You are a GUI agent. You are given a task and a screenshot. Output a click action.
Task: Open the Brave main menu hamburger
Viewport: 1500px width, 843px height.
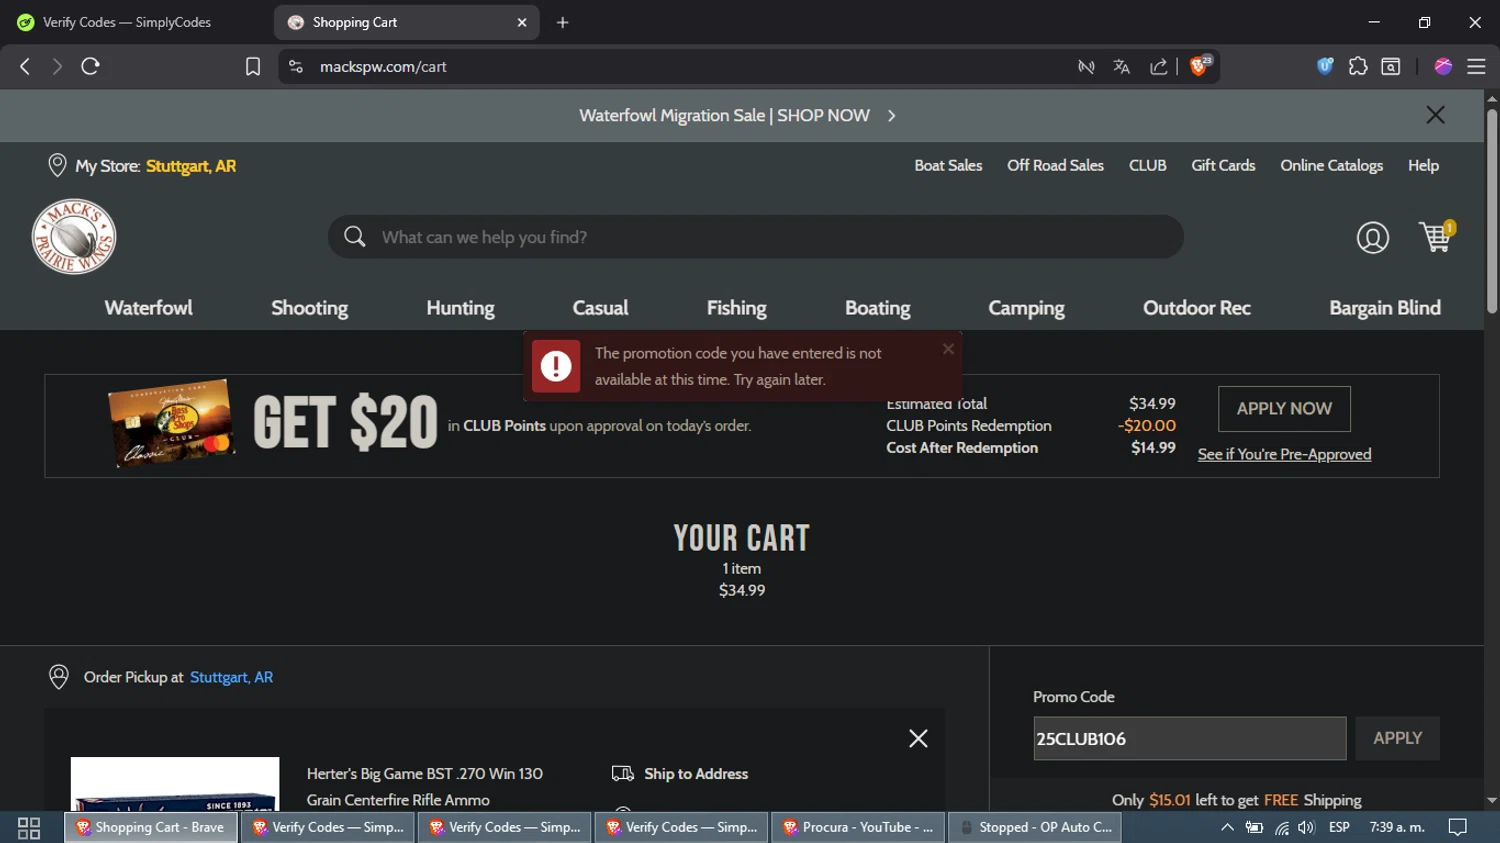1476,66
